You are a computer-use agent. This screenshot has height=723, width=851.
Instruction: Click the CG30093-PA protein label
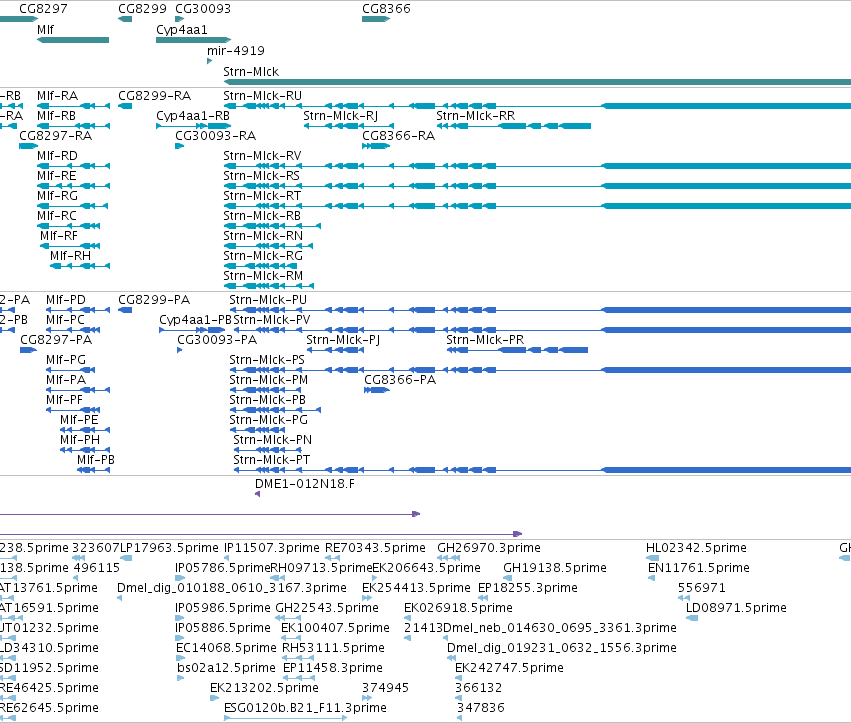pos(217,340)
